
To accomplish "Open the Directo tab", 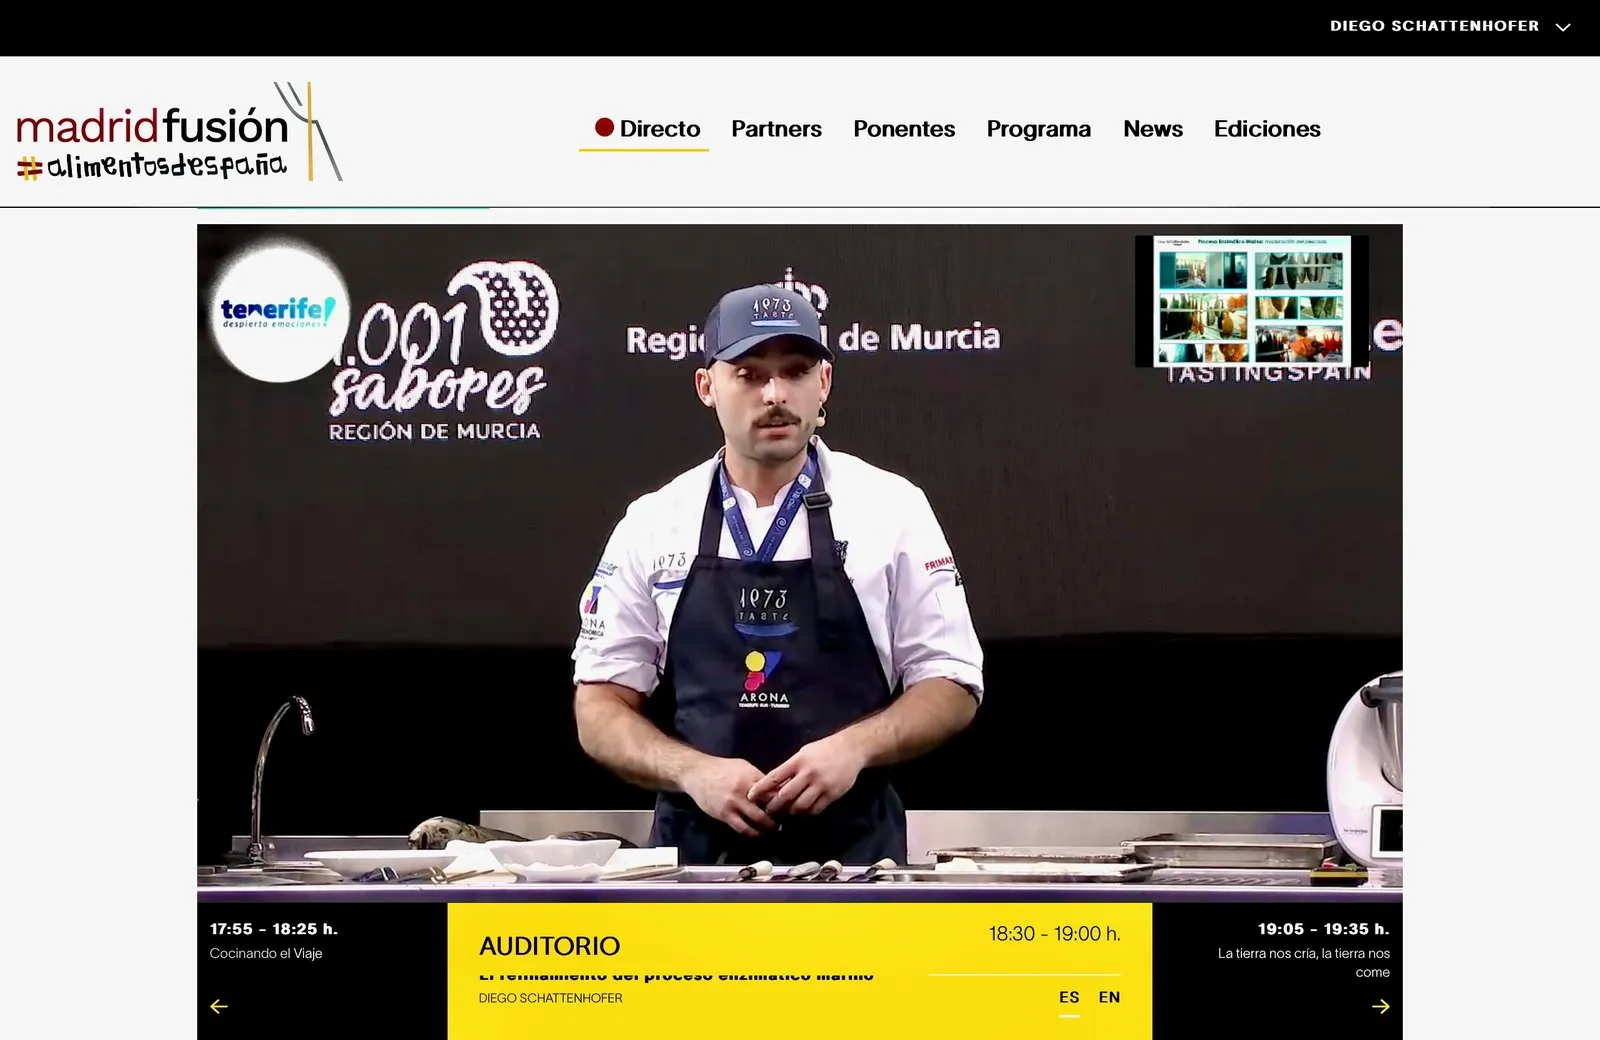I will [646, 129].
